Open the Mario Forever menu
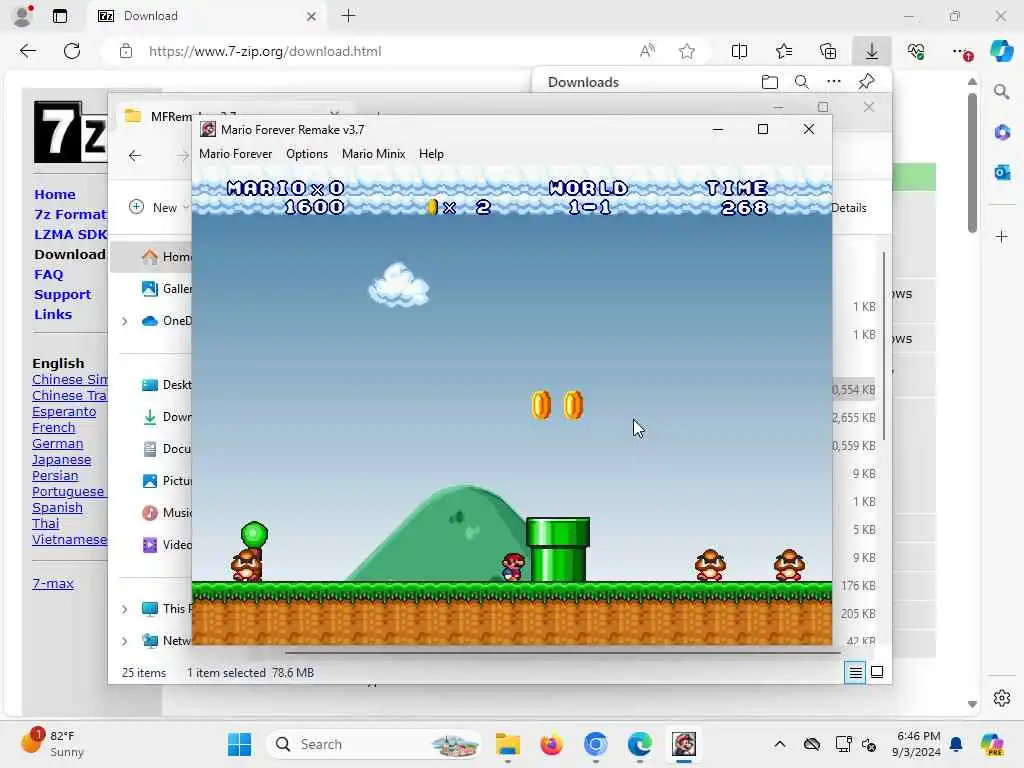Viewport: 1024px width, 768px height. pos(235,154)
